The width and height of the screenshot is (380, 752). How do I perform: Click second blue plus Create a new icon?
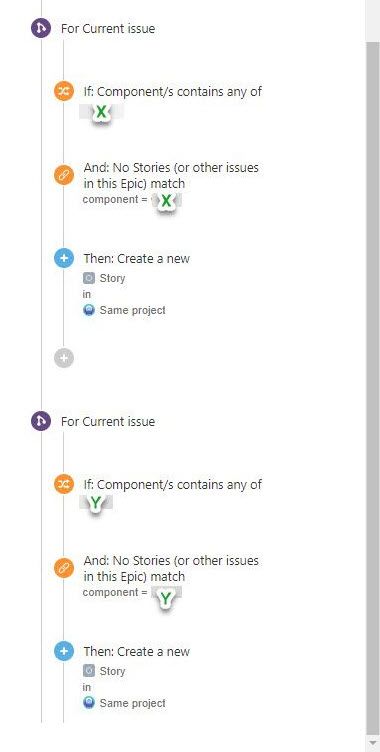pos(64,651)
